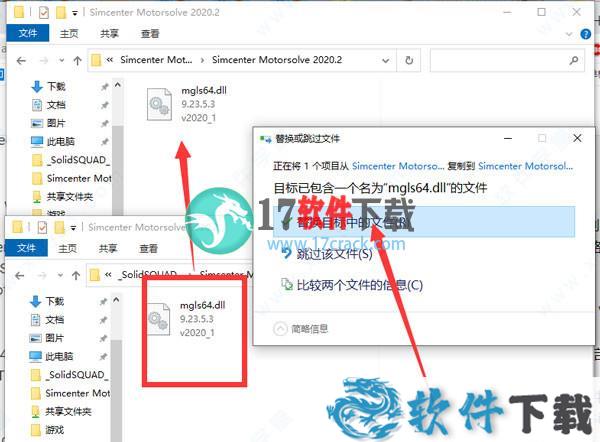Click the search box in the upper window
The image size is (600, 442).
click(507, 60)
